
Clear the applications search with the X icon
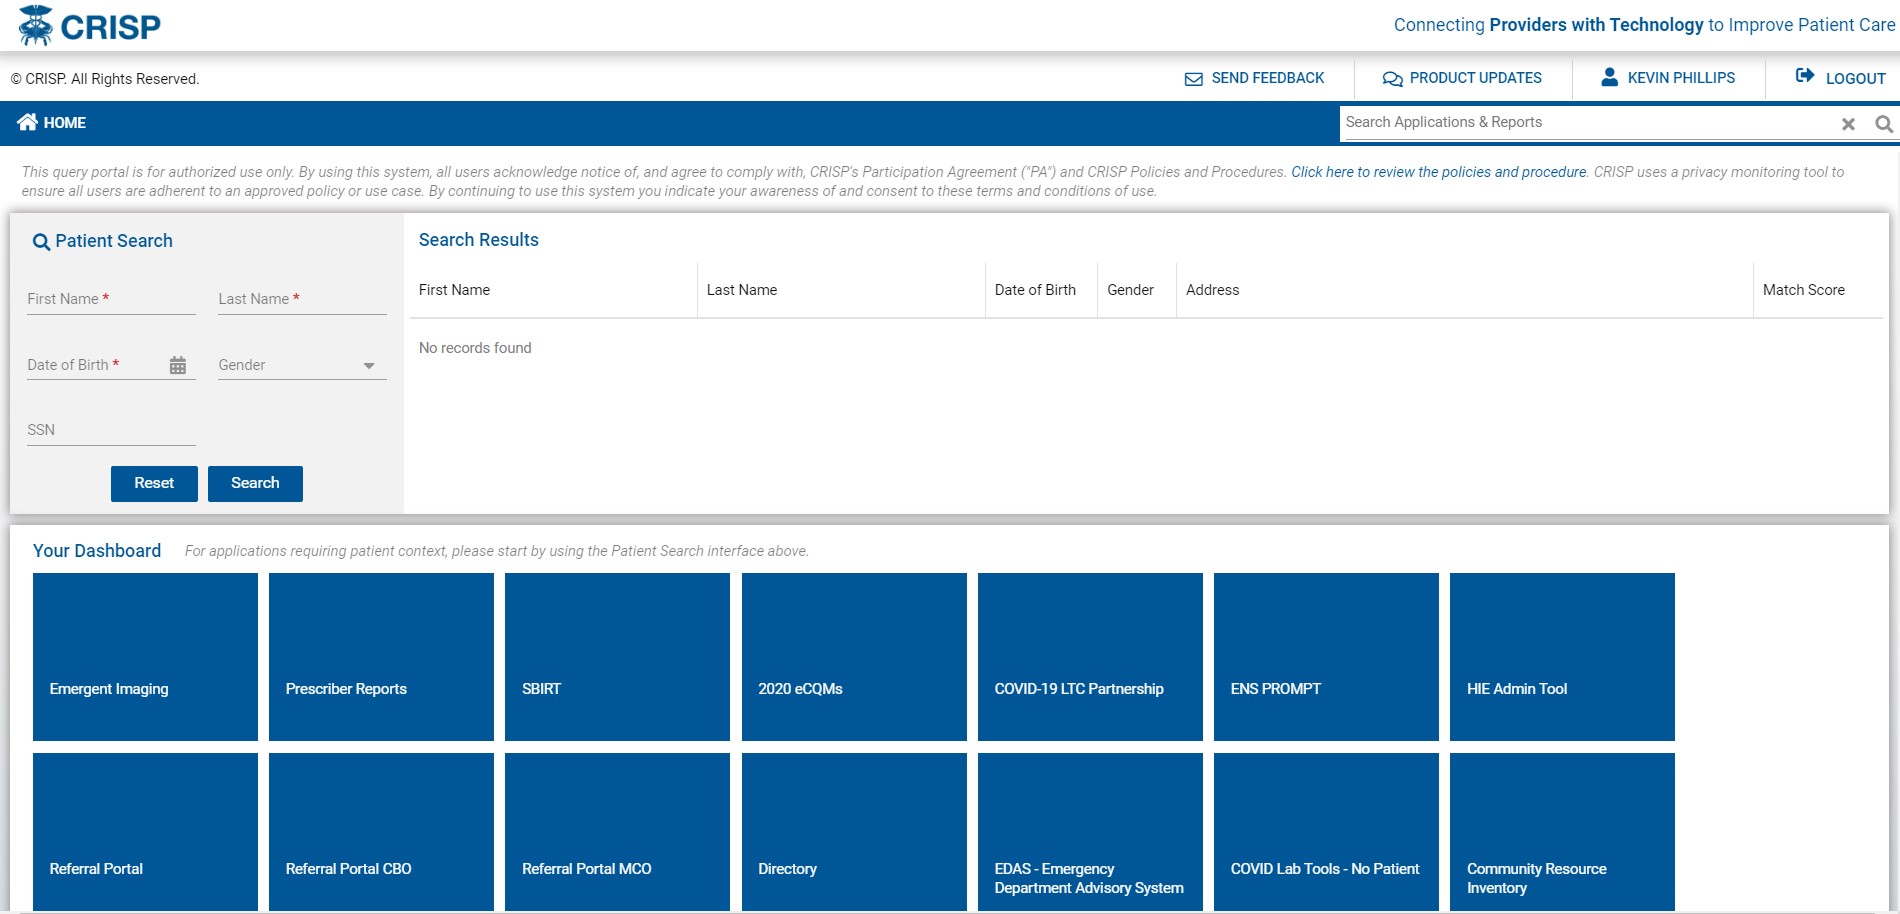[1848, 124]
